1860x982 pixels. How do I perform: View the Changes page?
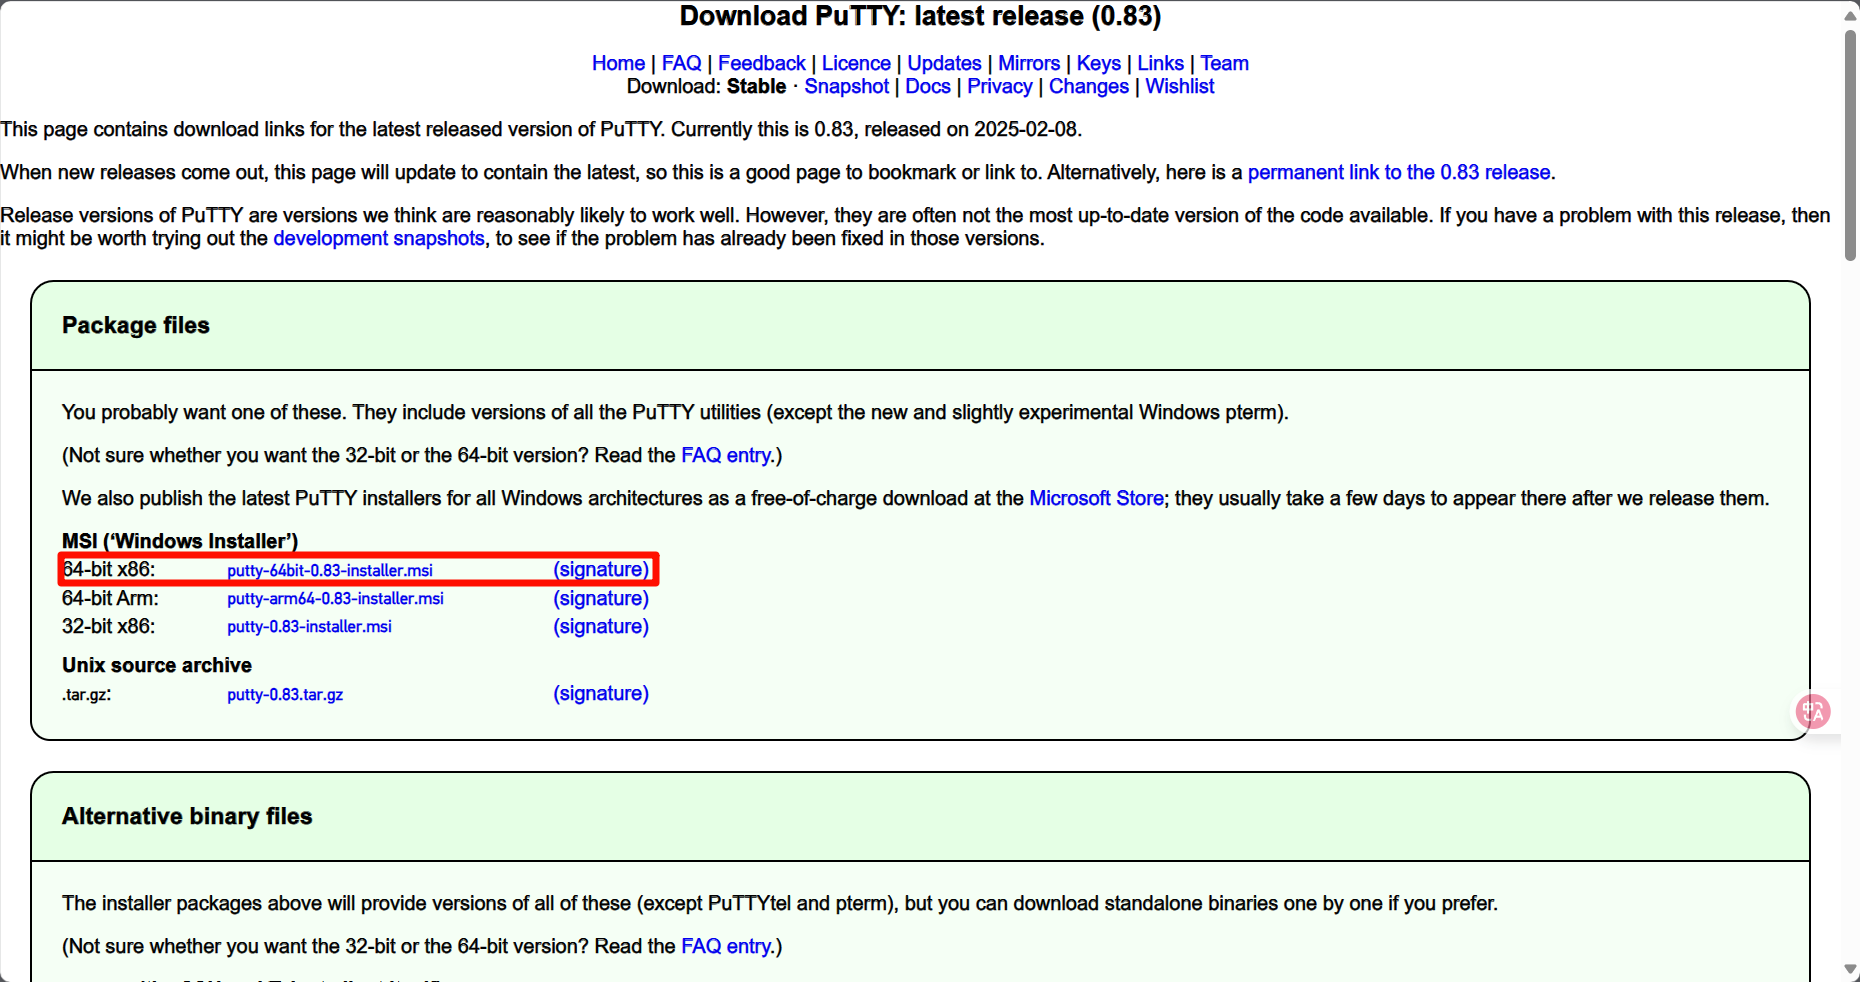(1088, 86)
